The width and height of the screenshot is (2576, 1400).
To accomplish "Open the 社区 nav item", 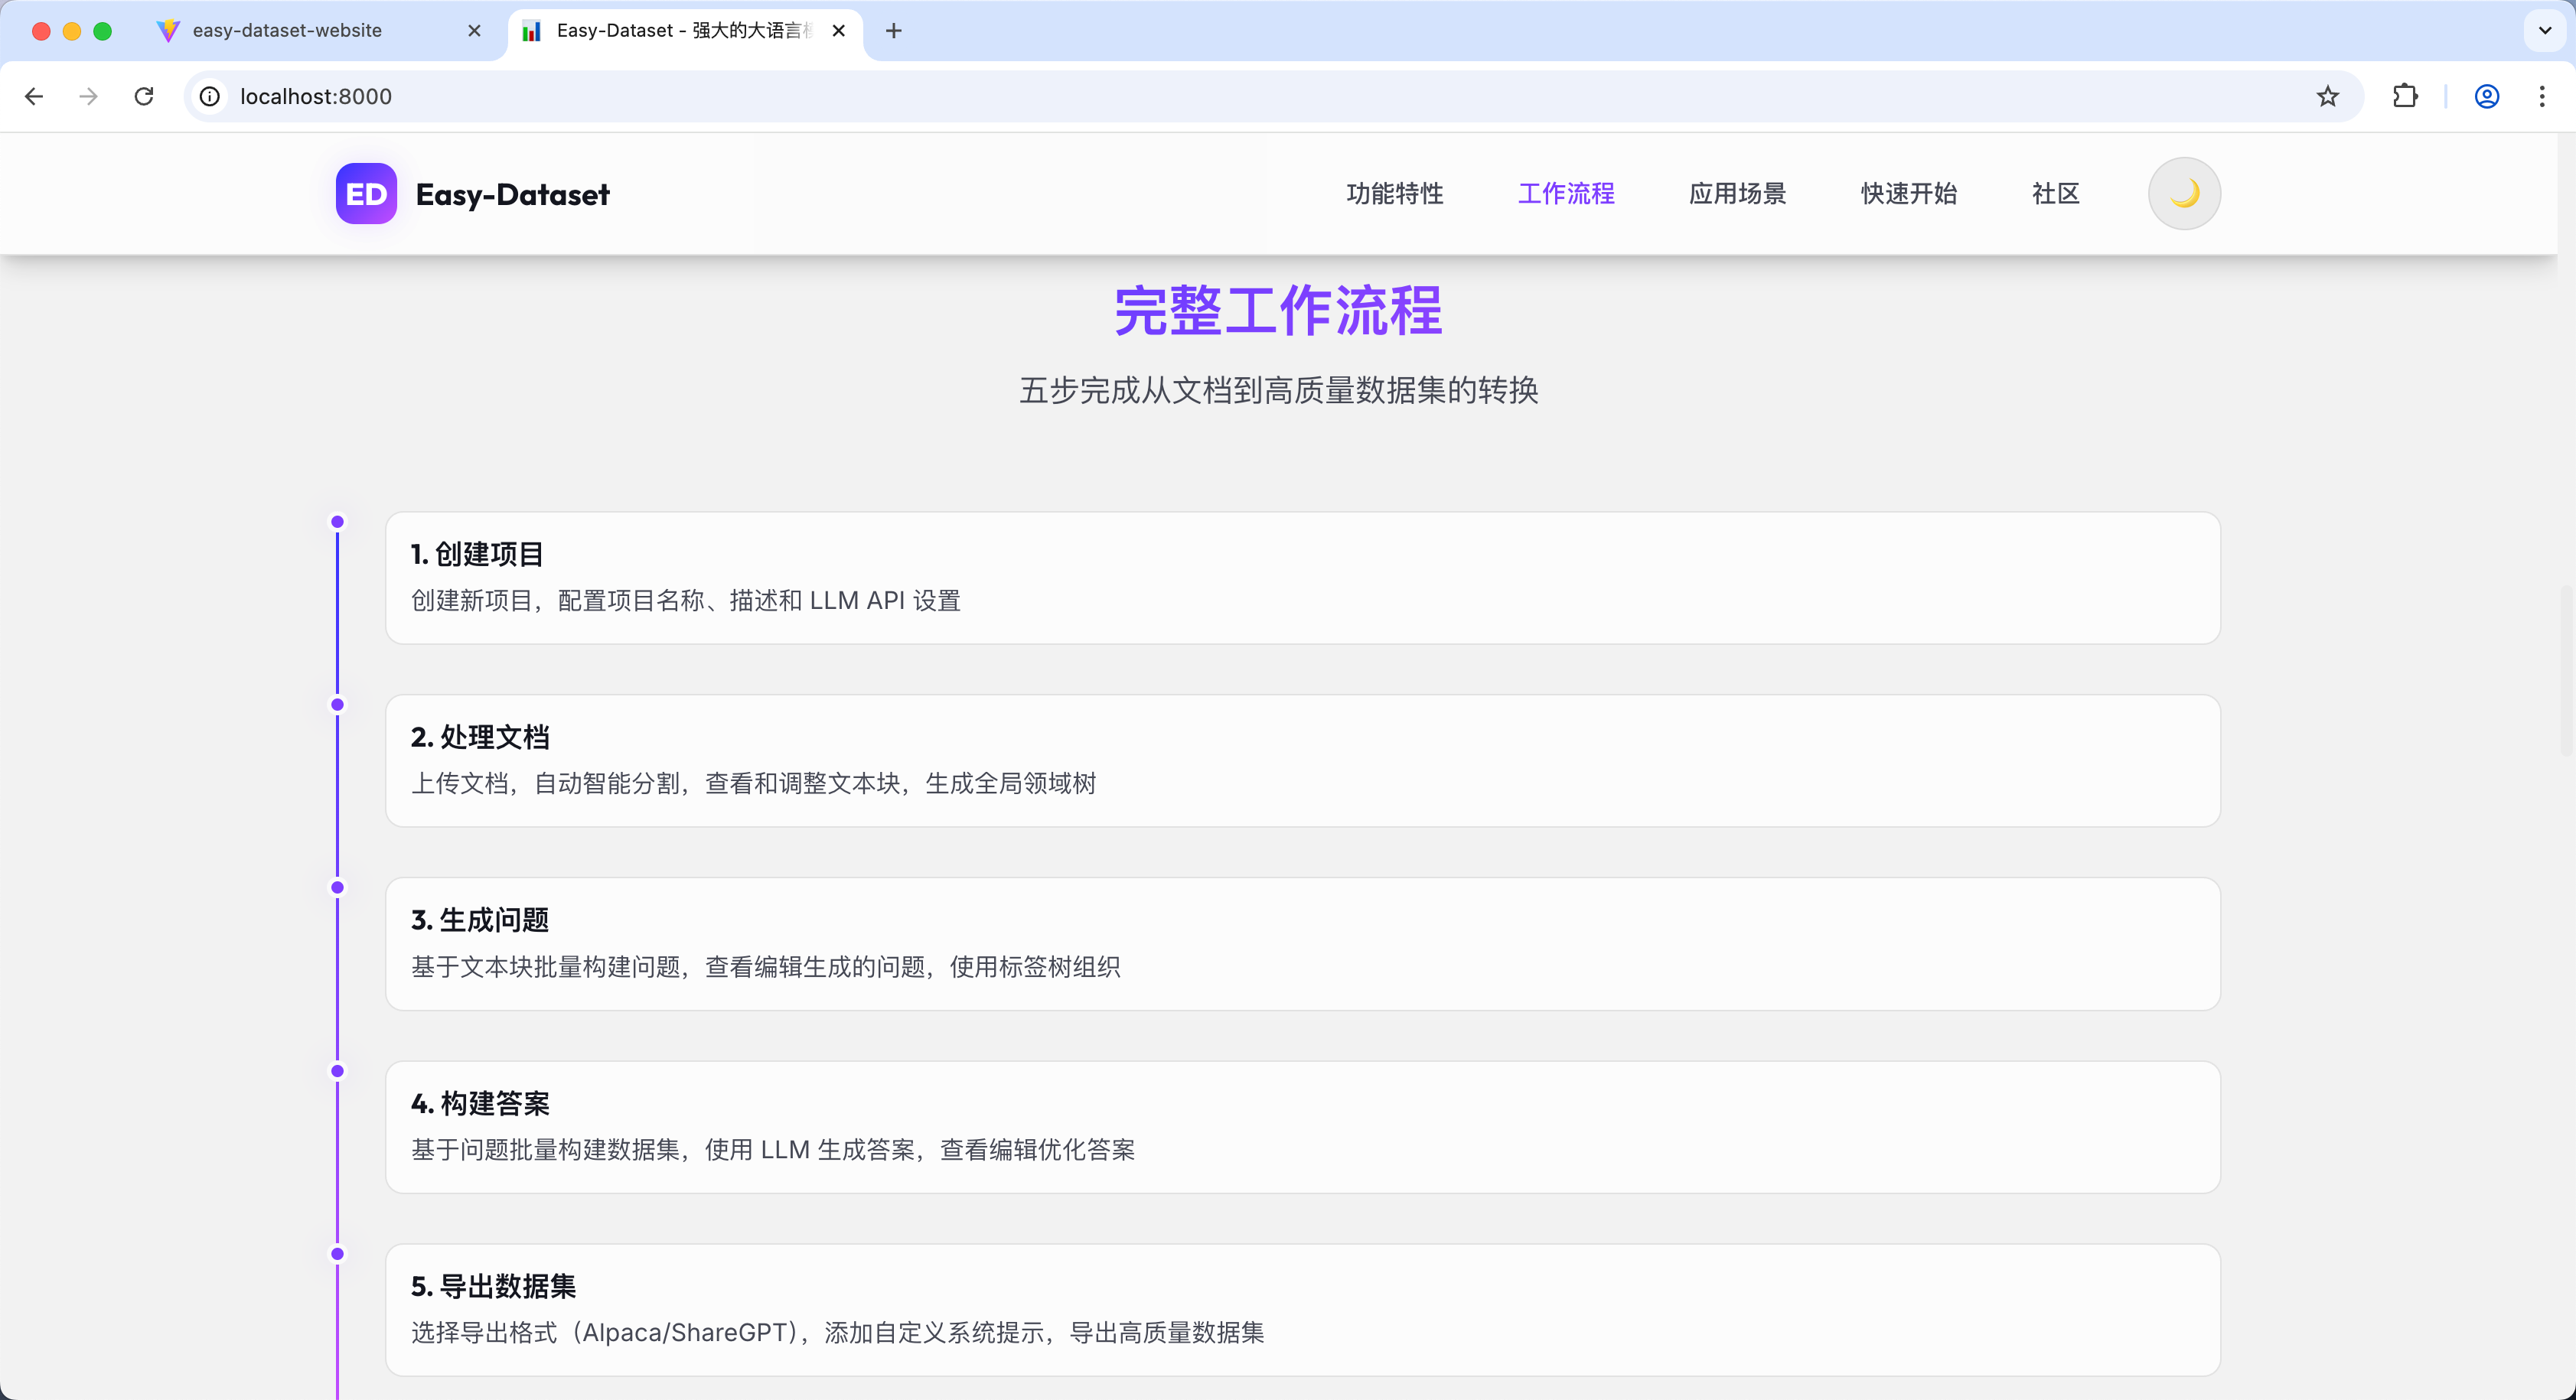I will click(x=2055, y=193).
